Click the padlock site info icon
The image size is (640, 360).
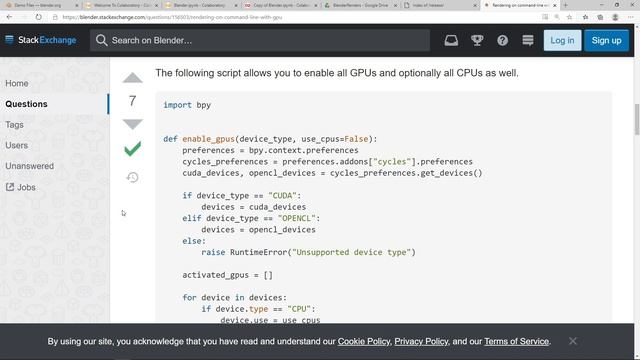pos(55,17)
